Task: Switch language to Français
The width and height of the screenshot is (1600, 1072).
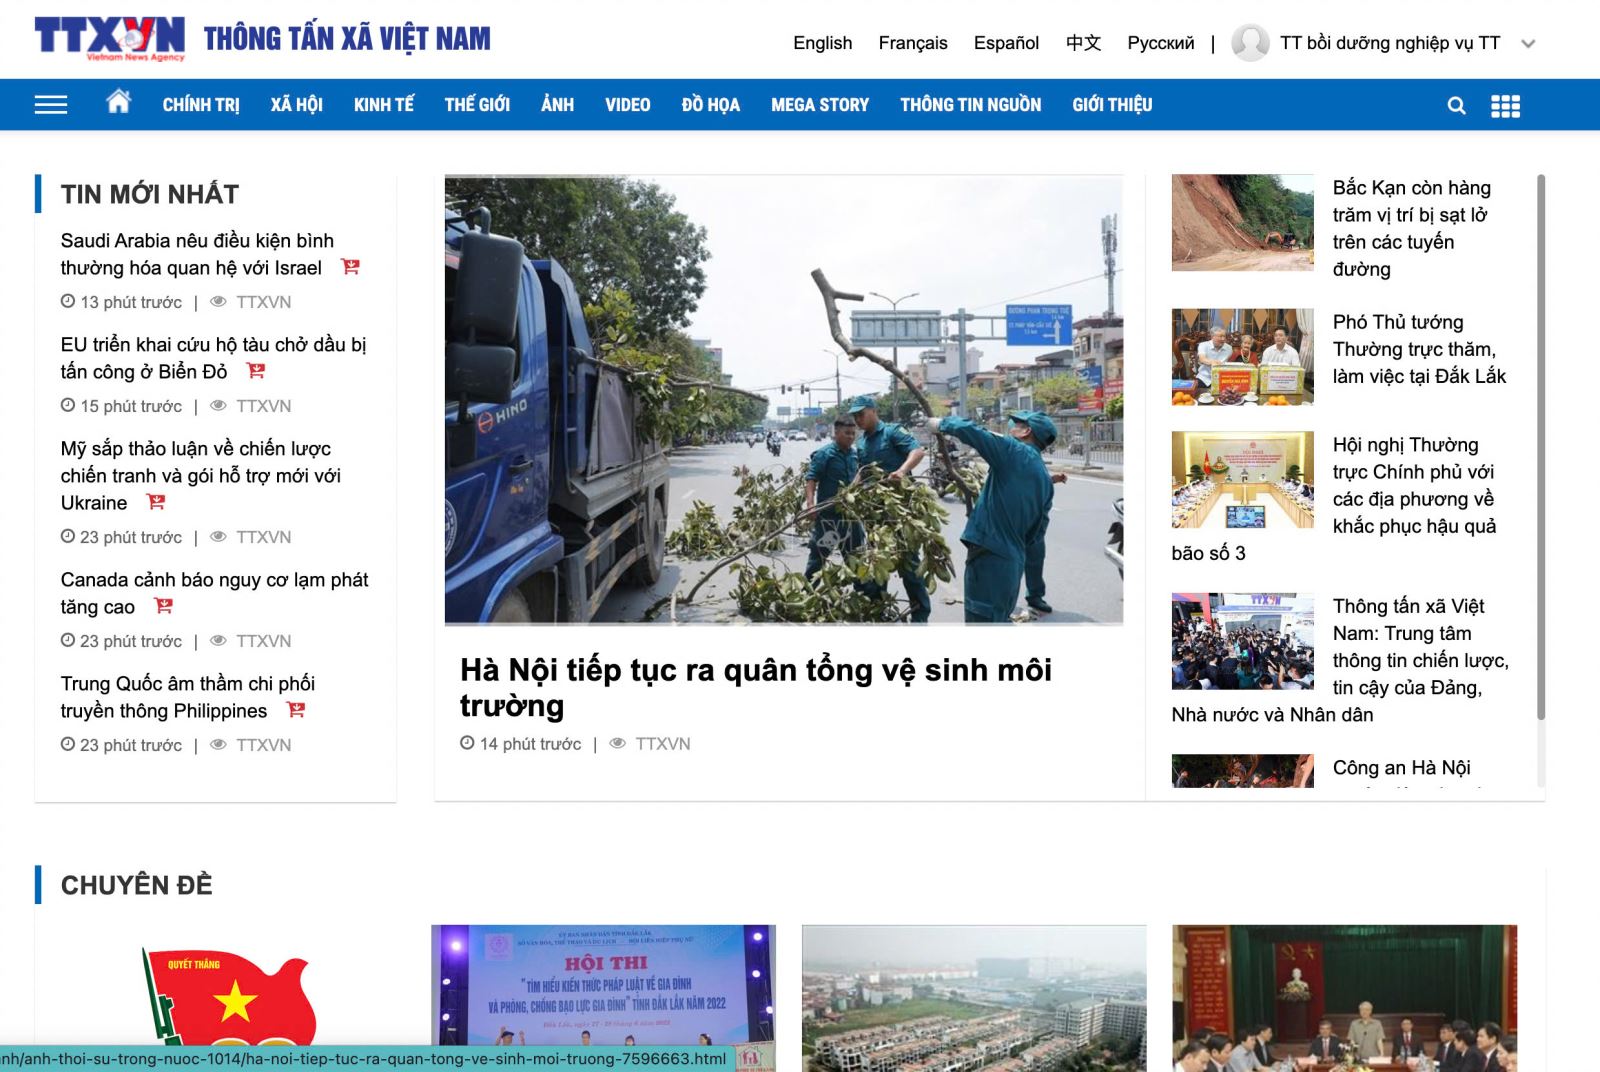Action: pyautogui.click(x=912, y=43)
